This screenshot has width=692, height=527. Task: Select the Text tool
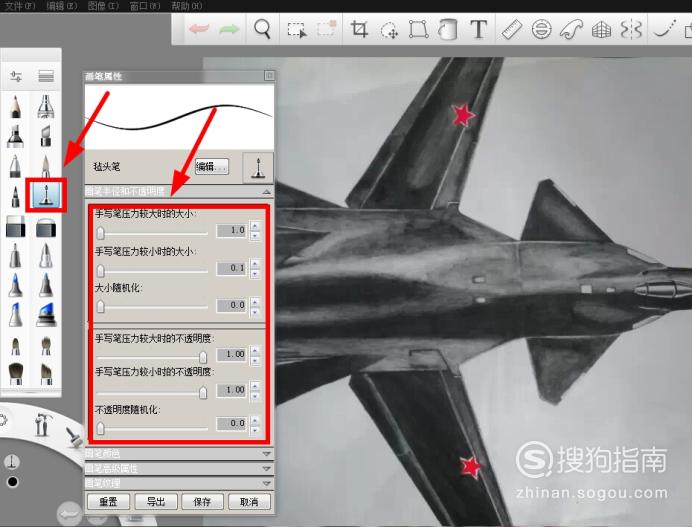(478, 29)
